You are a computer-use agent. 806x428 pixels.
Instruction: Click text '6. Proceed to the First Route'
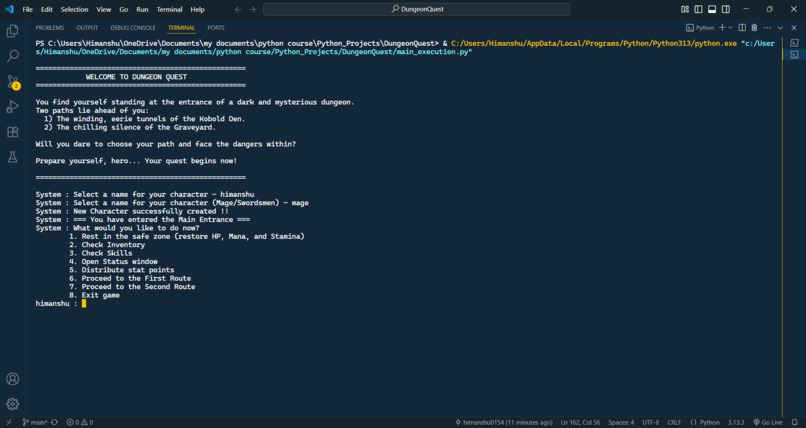point(130,278)
